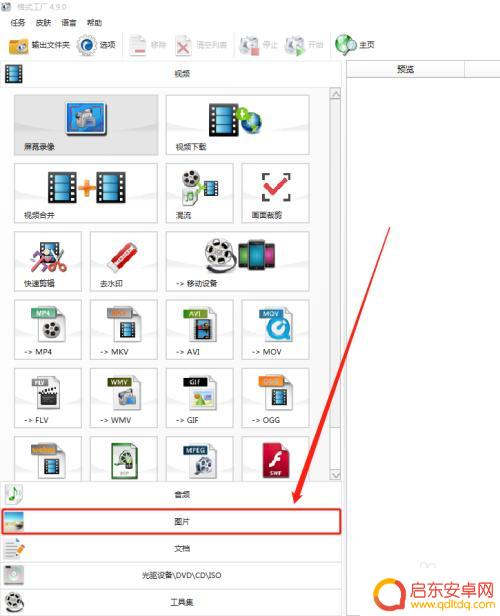The height and width of the screenshot is (616, 500).
Task: Expand the DVD\CD\ISO disc category
Action: 171,575
